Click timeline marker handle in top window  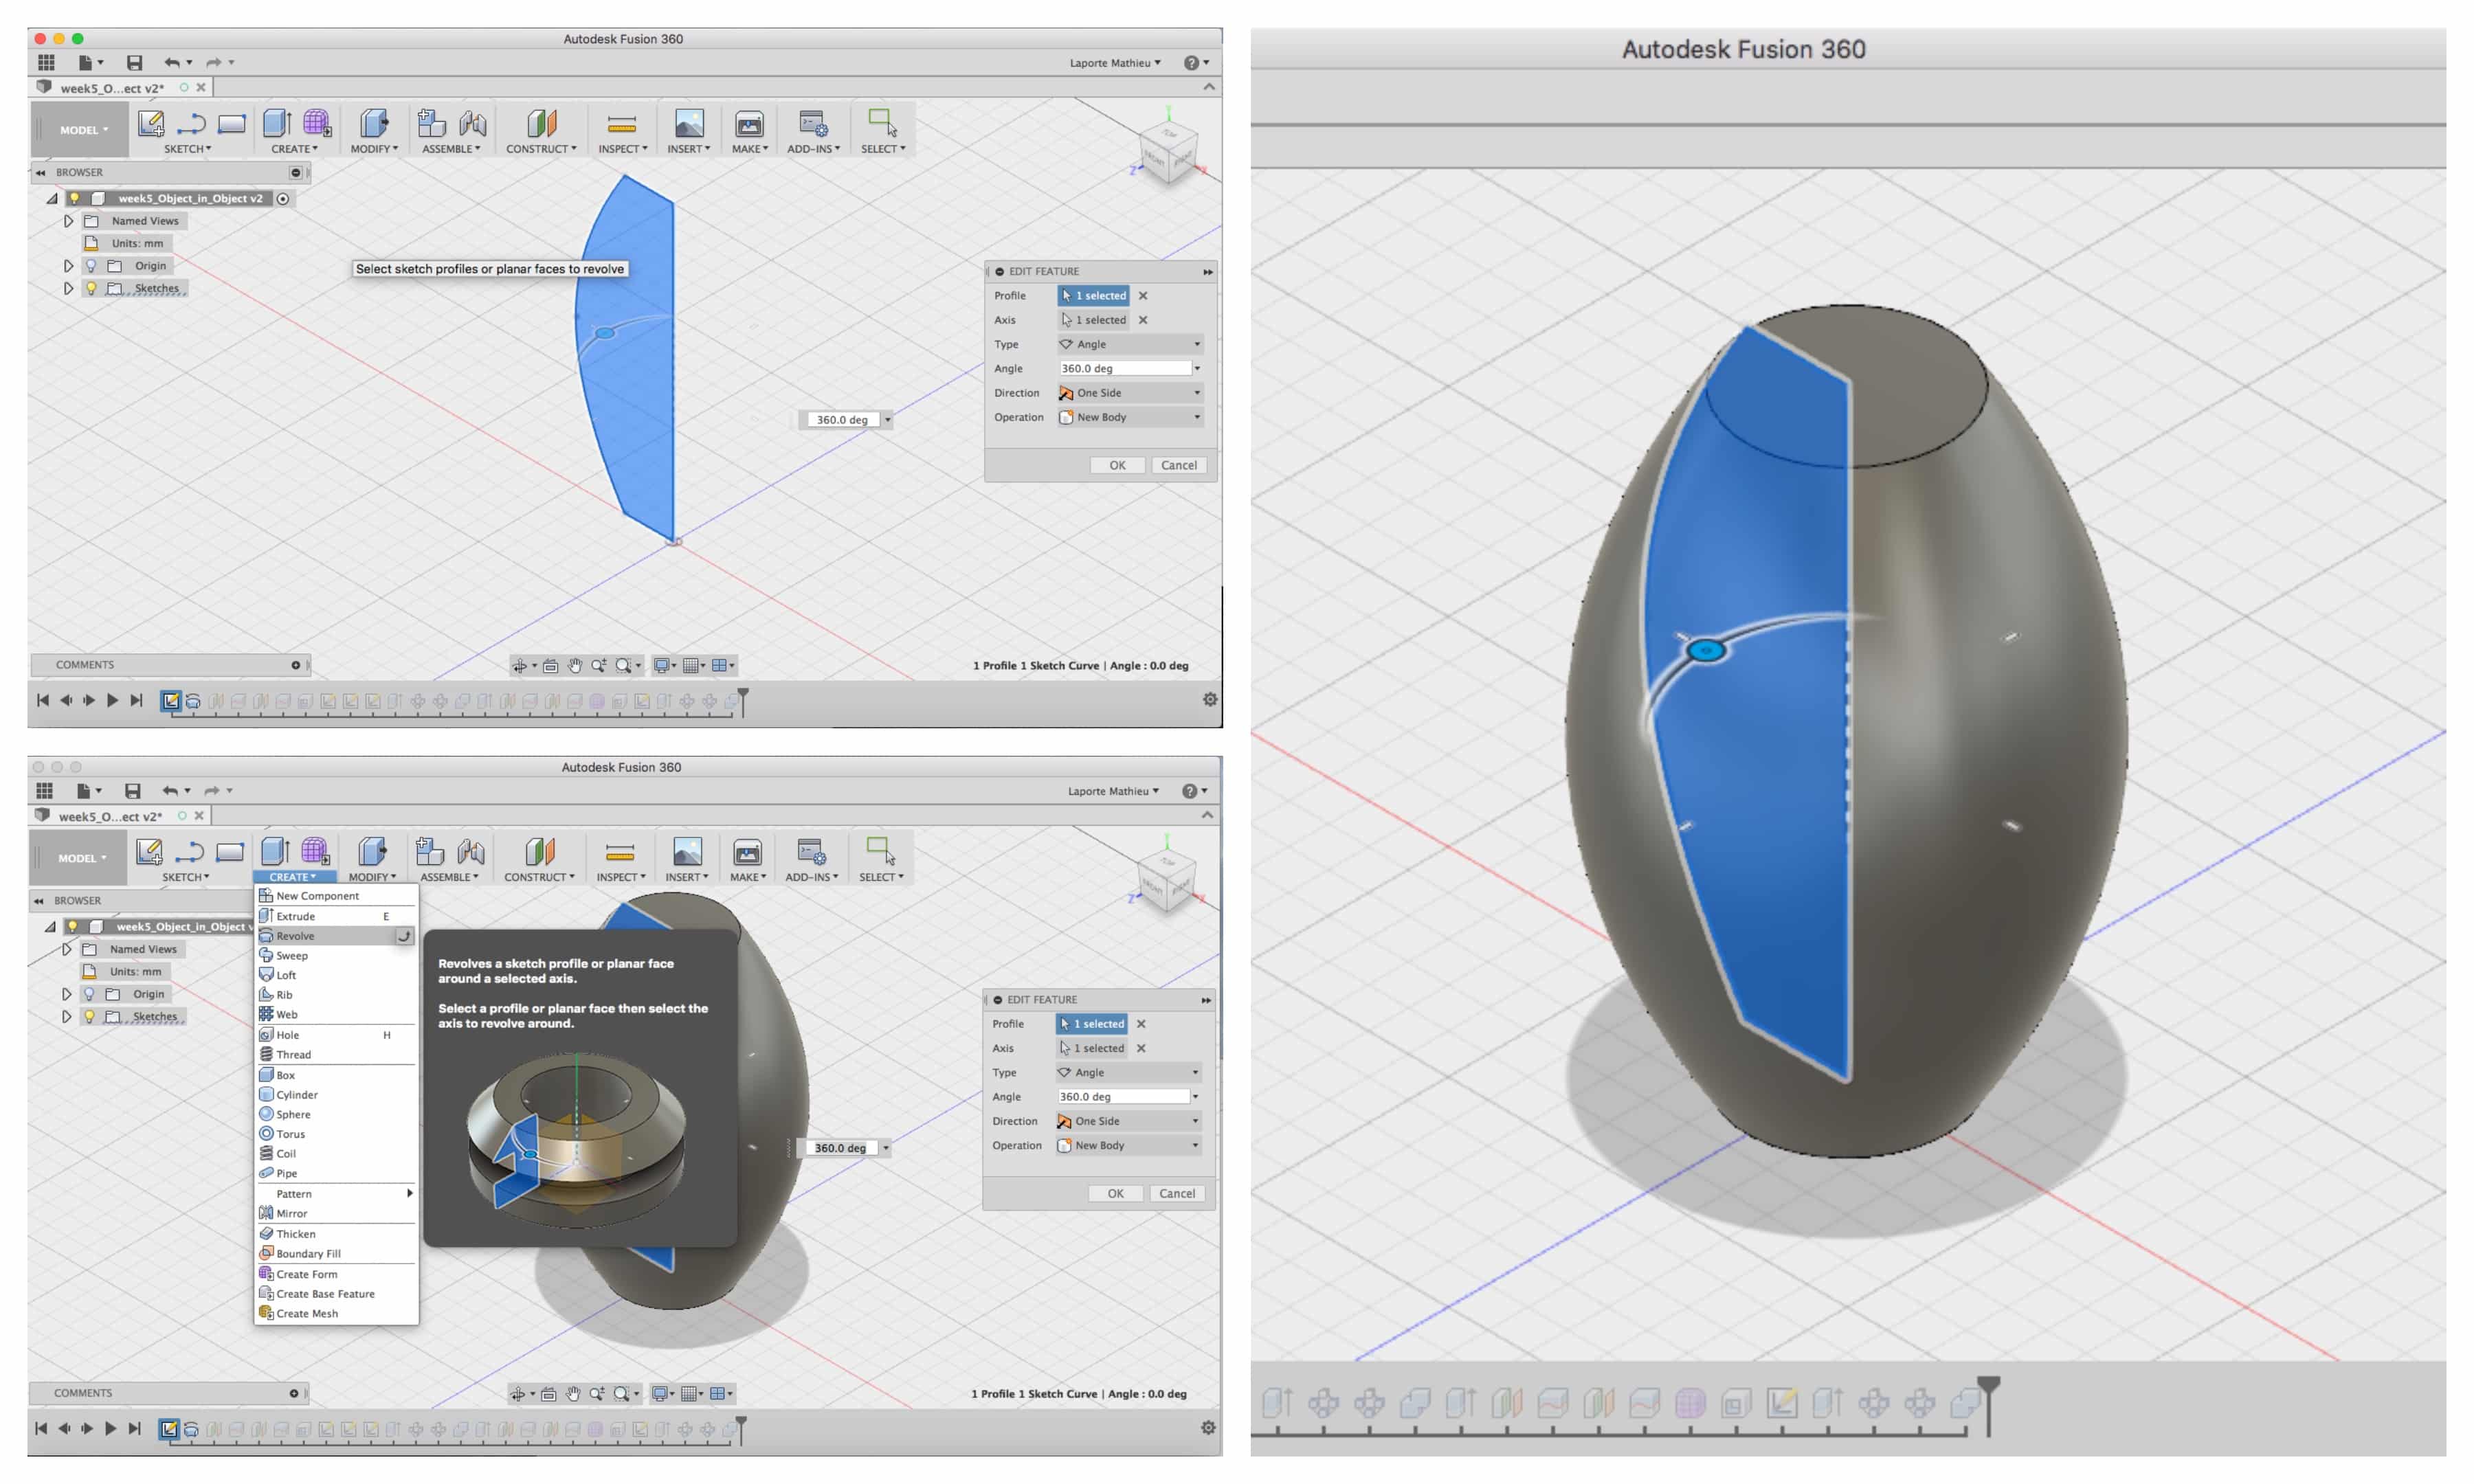(743, 701)
